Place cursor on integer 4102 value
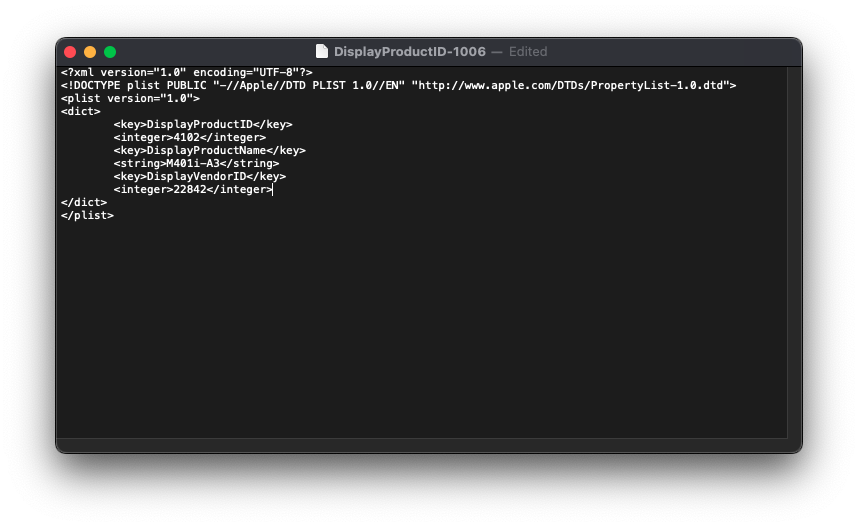 coord(189,137)
